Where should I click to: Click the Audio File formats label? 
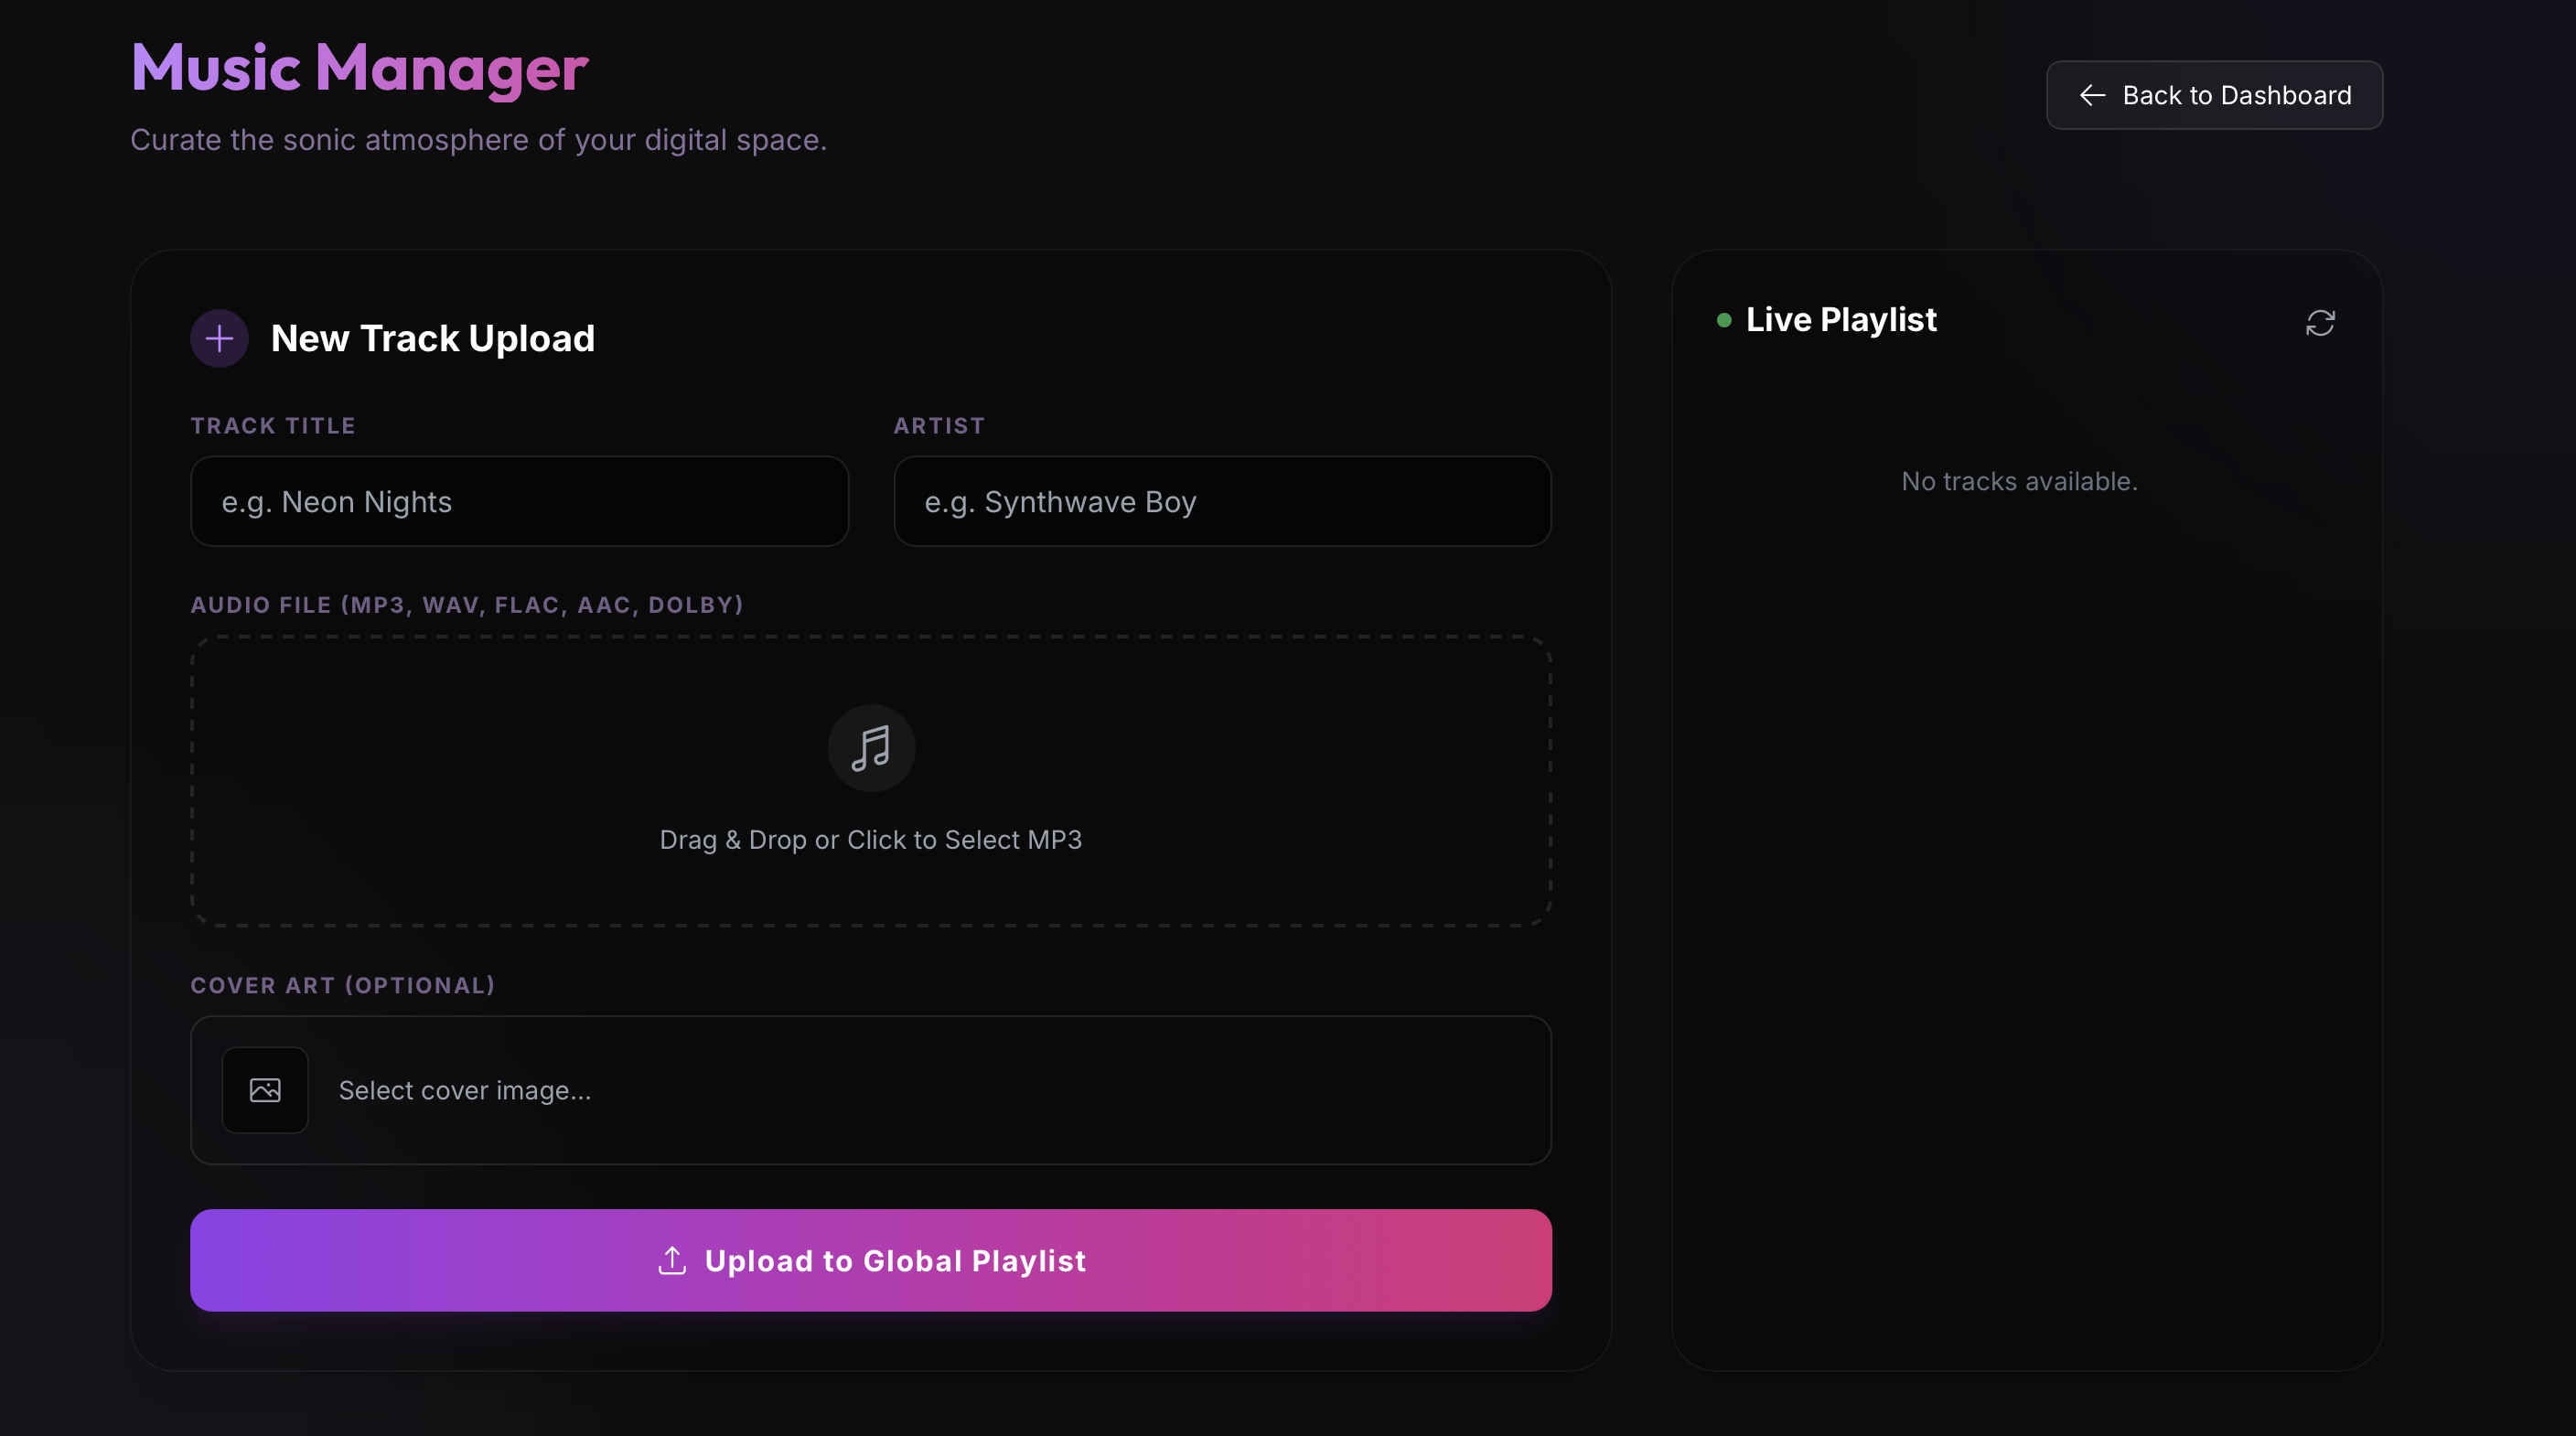(x=467, y=605)
